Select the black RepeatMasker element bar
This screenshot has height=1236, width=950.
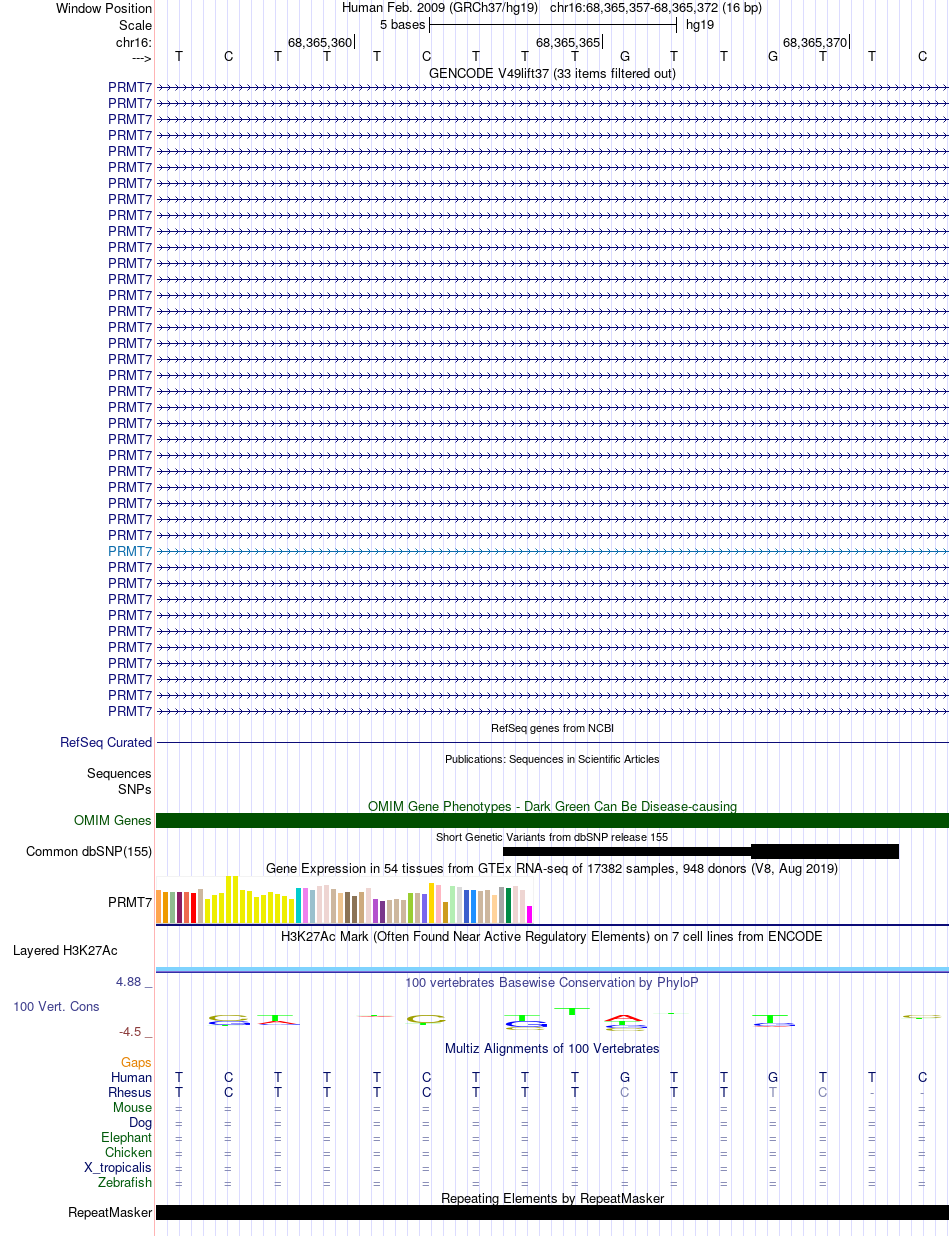point(552,1213)
